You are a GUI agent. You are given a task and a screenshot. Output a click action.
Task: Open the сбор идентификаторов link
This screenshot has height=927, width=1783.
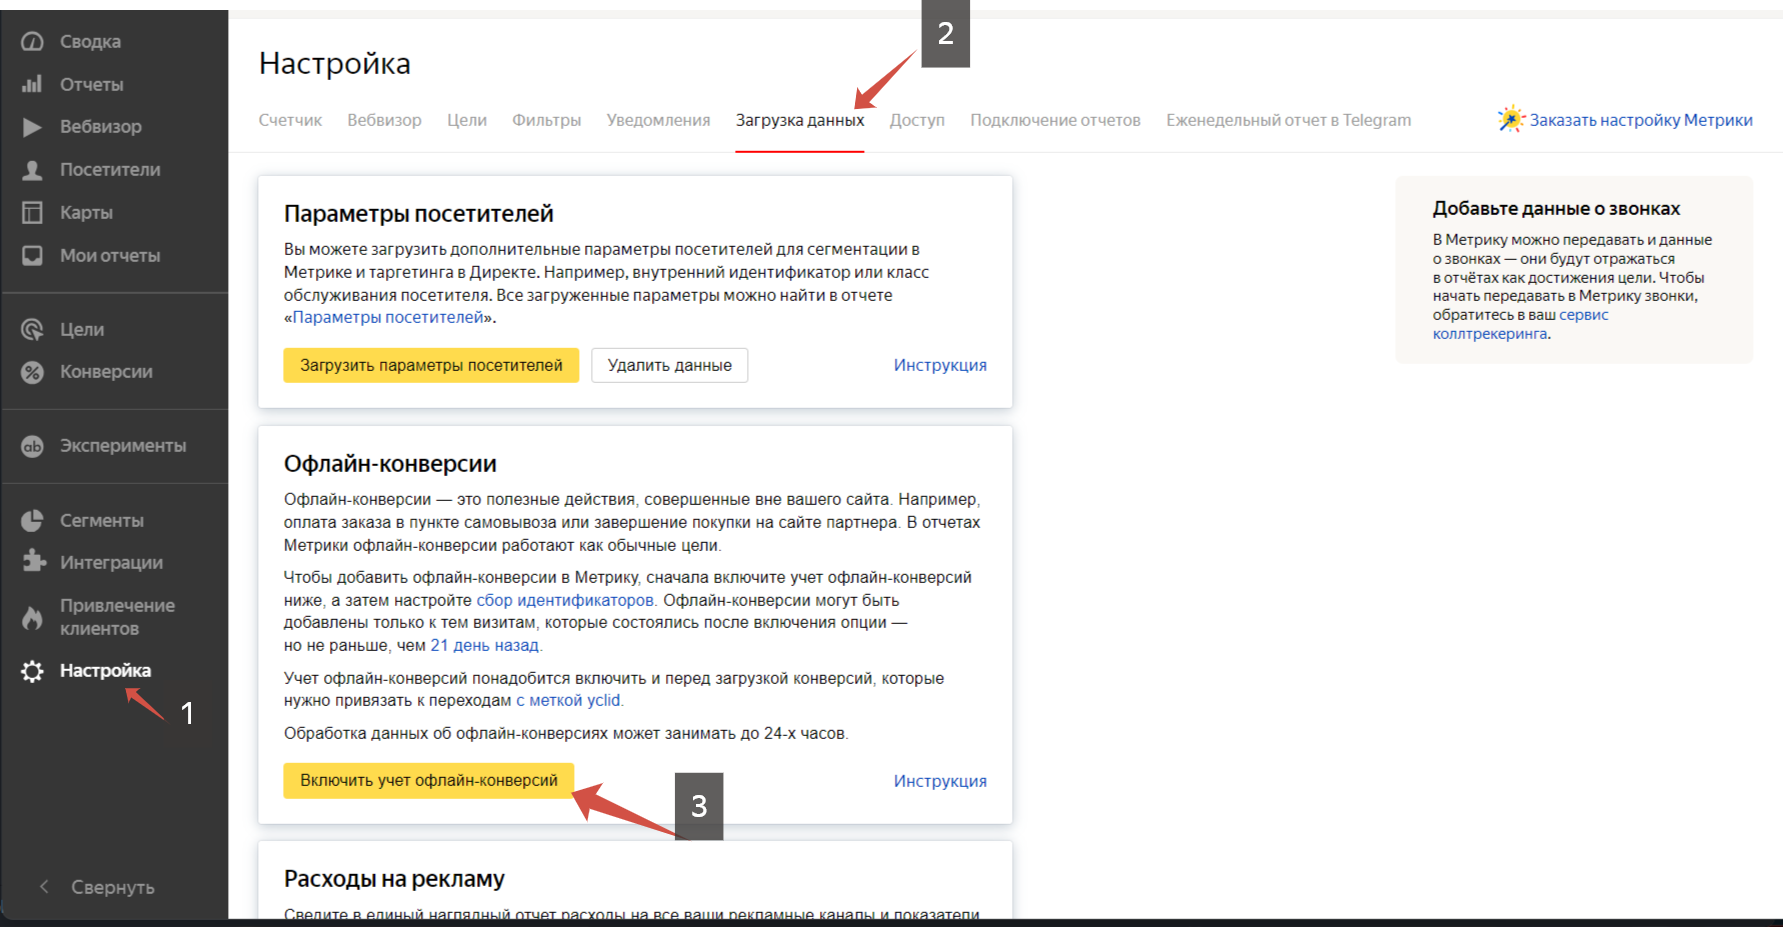pyautogui.click(x=565, y=600)
